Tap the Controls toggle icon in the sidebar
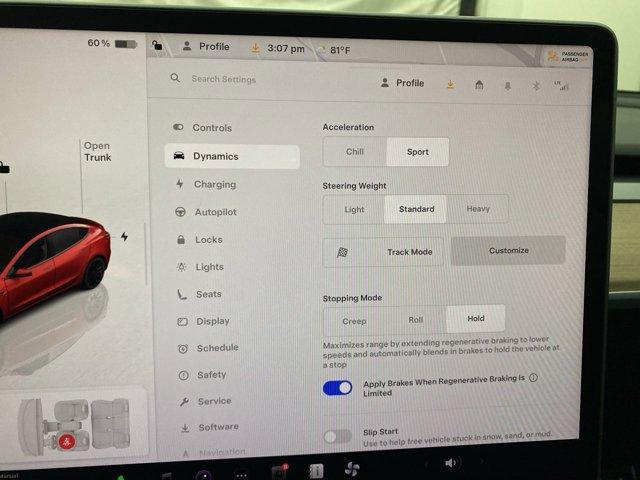Image resolution: width=640 pixels, height=480 pixels. (x=178, y=127)
